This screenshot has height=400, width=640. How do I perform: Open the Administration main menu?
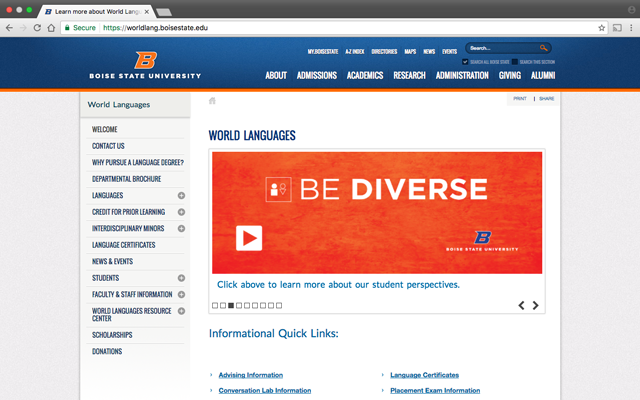pos(462,76)
